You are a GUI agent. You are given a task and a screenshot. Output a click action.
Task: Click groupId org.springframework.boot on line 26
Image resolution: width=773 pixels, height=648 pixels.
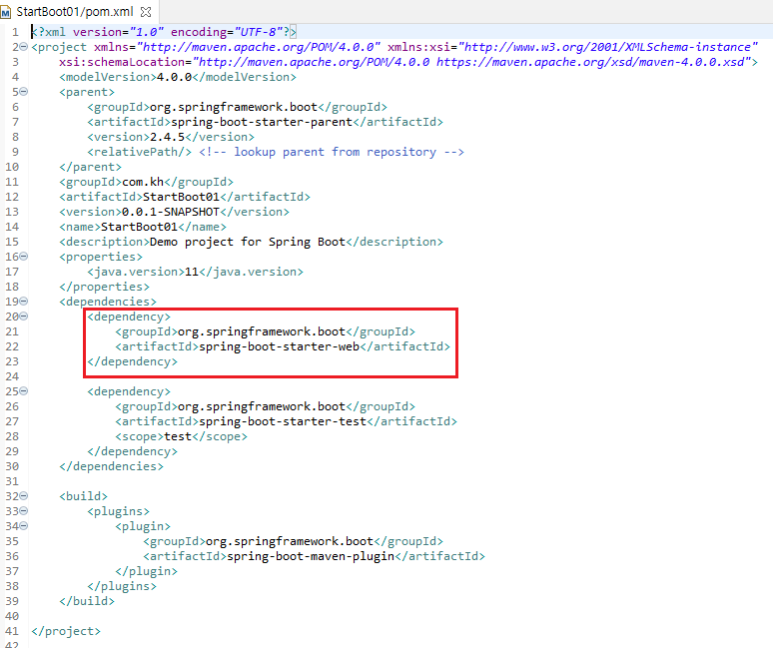pyautogui.click(x=261, y=406)
